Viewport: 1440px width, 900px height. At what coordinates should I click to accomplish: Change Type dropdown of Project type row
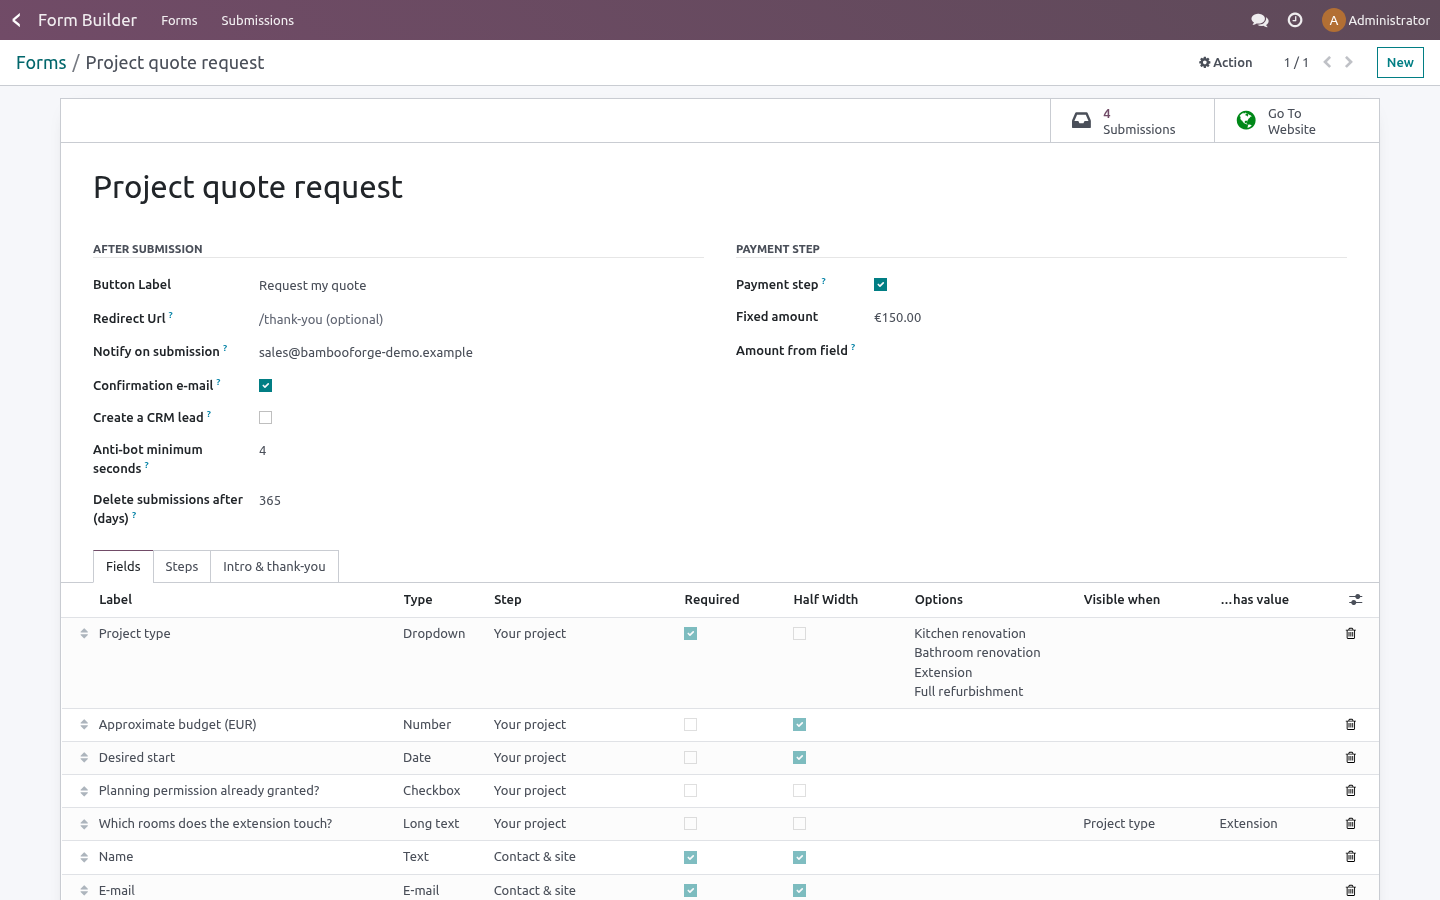434,634
